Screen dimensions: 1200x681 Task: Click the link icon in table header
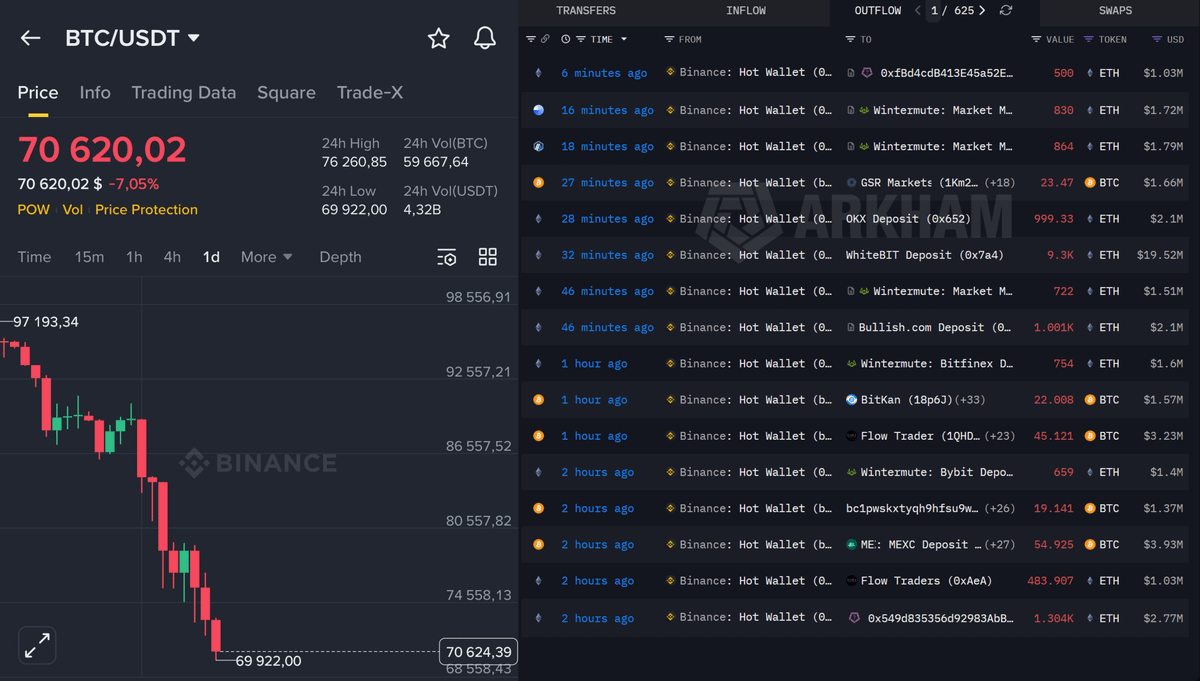pos(545,40)
